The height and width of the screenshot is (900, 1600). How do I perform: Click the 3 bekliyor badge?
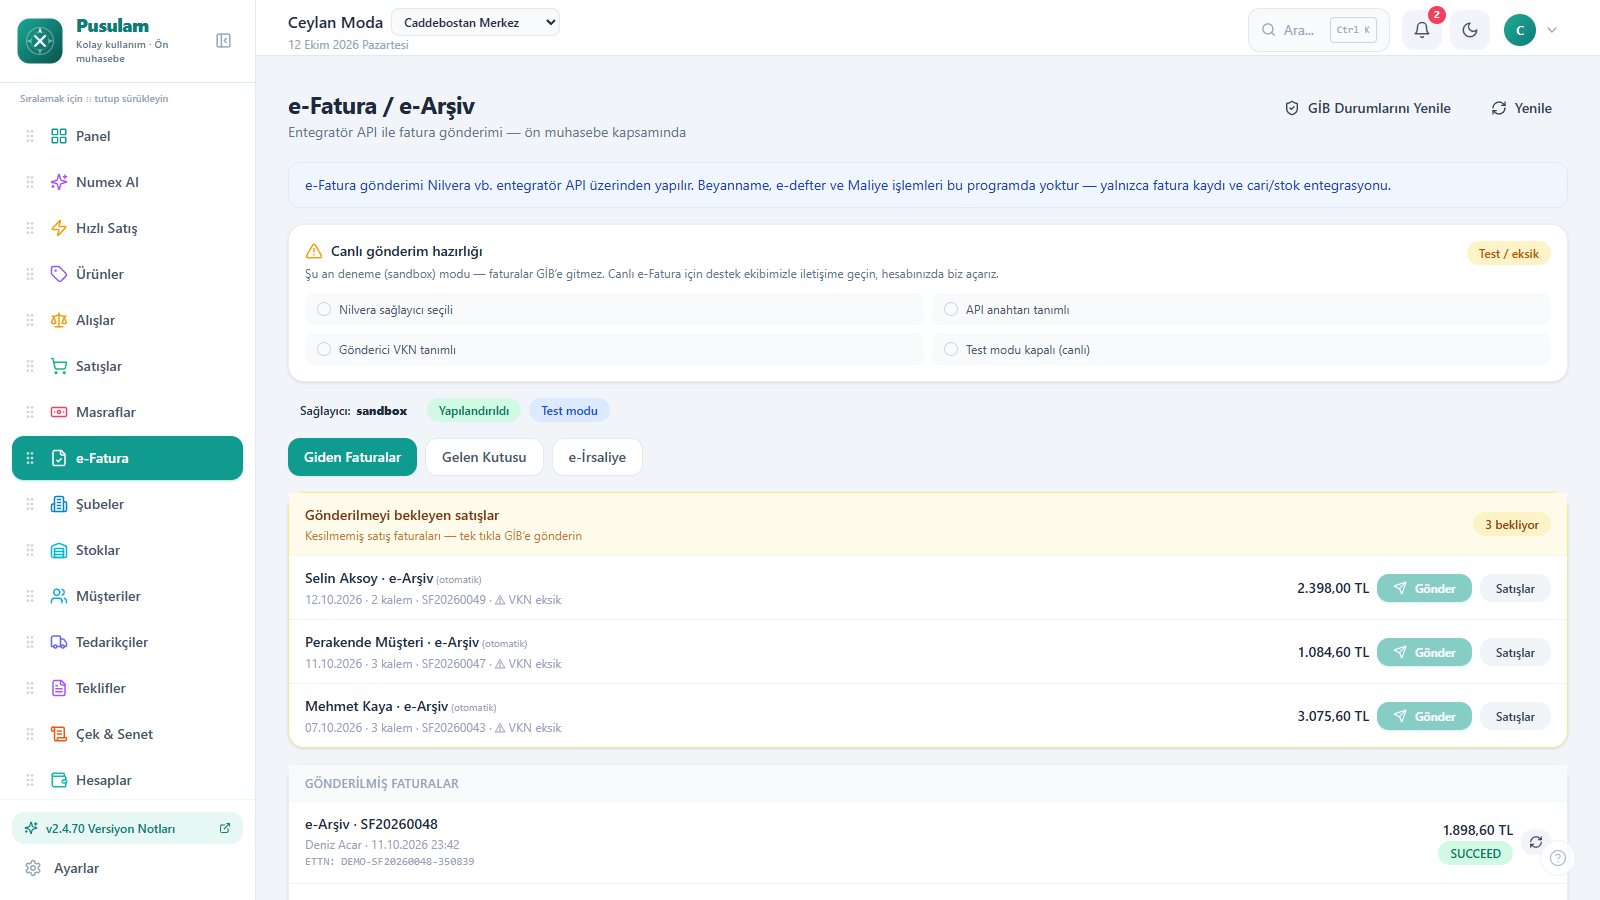[x=1511, y=524]
